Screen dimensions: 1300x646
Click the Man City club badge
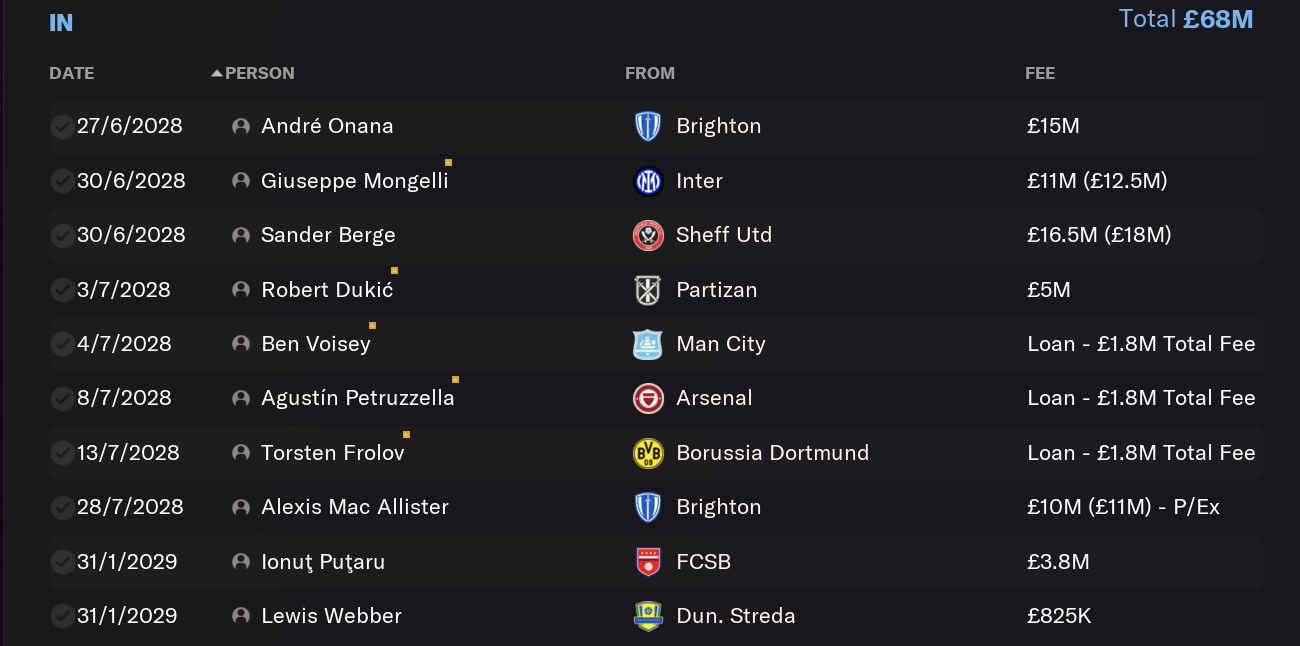pos(648,344)
